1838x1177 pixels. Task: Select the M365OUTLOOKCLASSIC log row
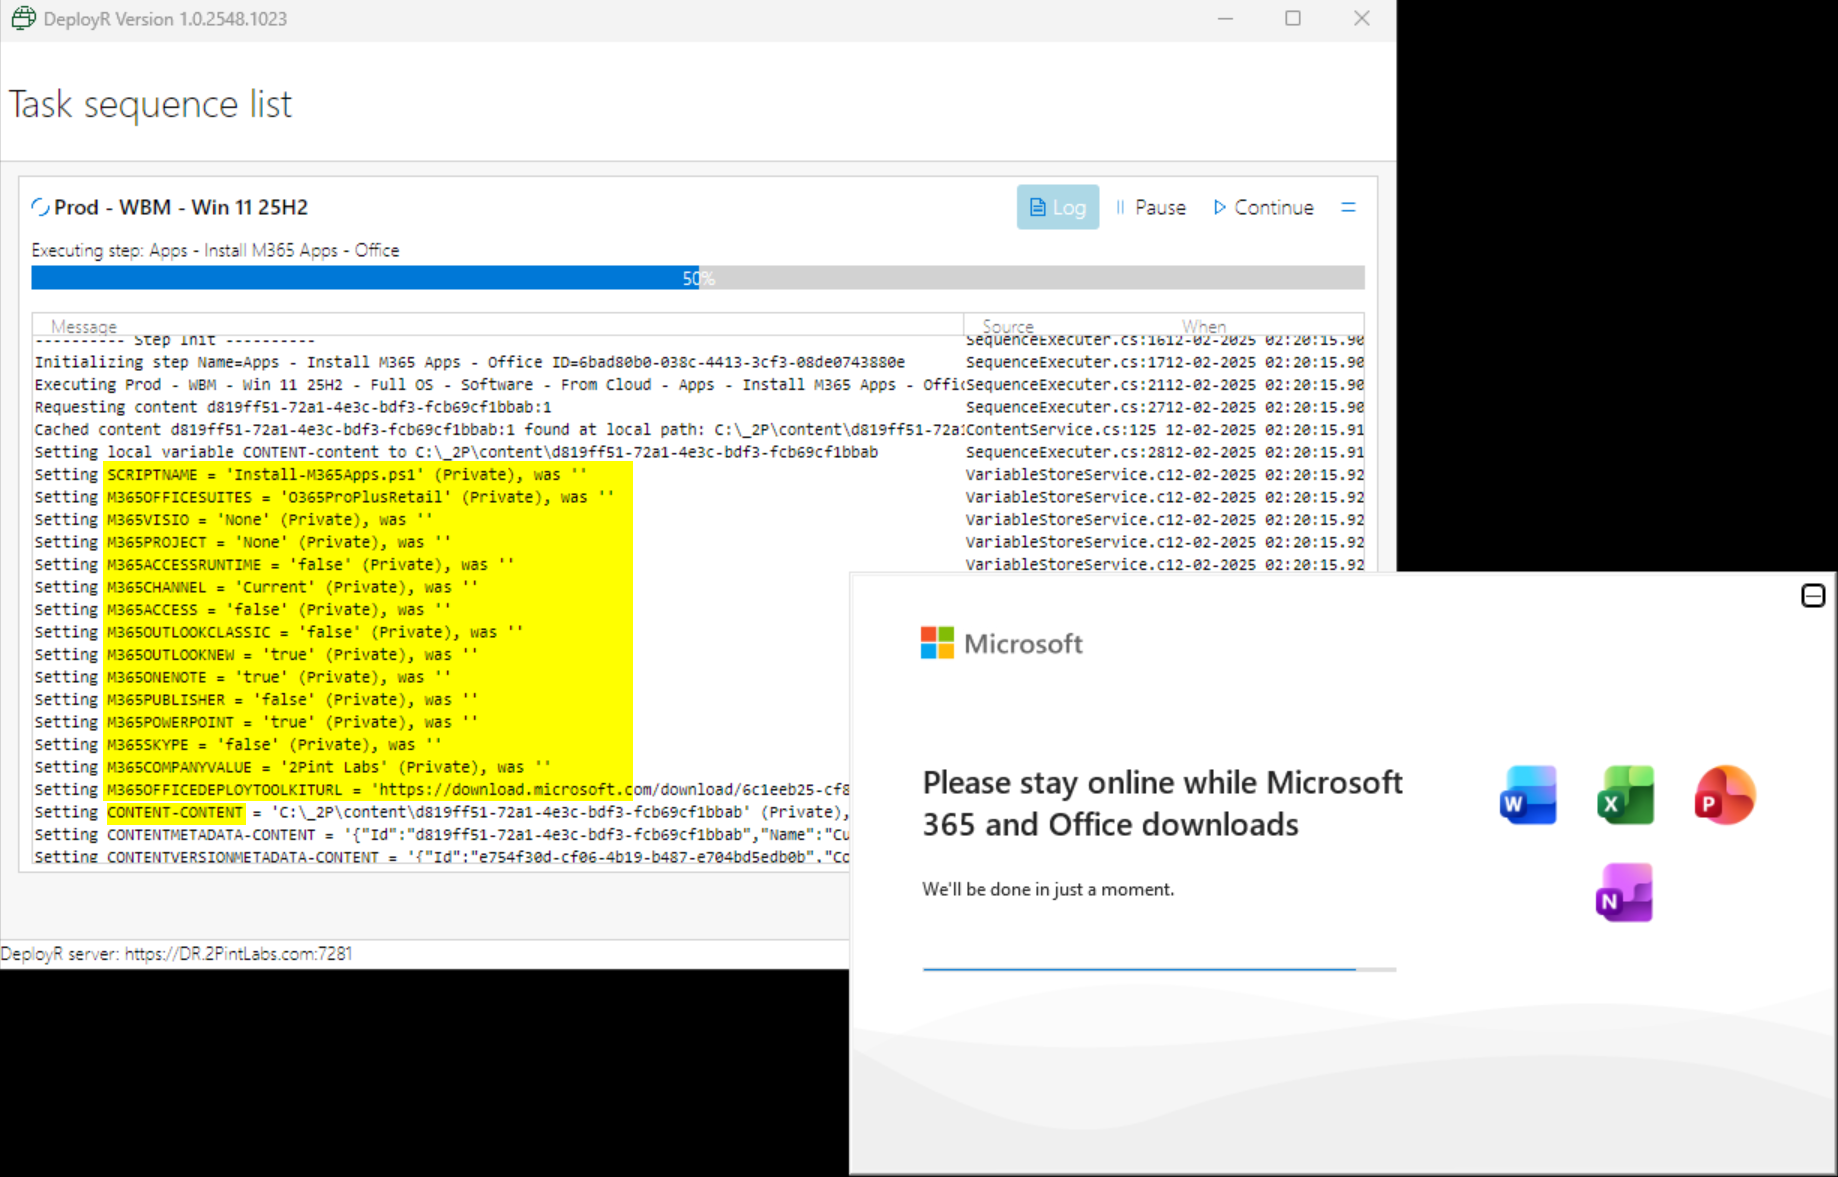pos(441,632)
